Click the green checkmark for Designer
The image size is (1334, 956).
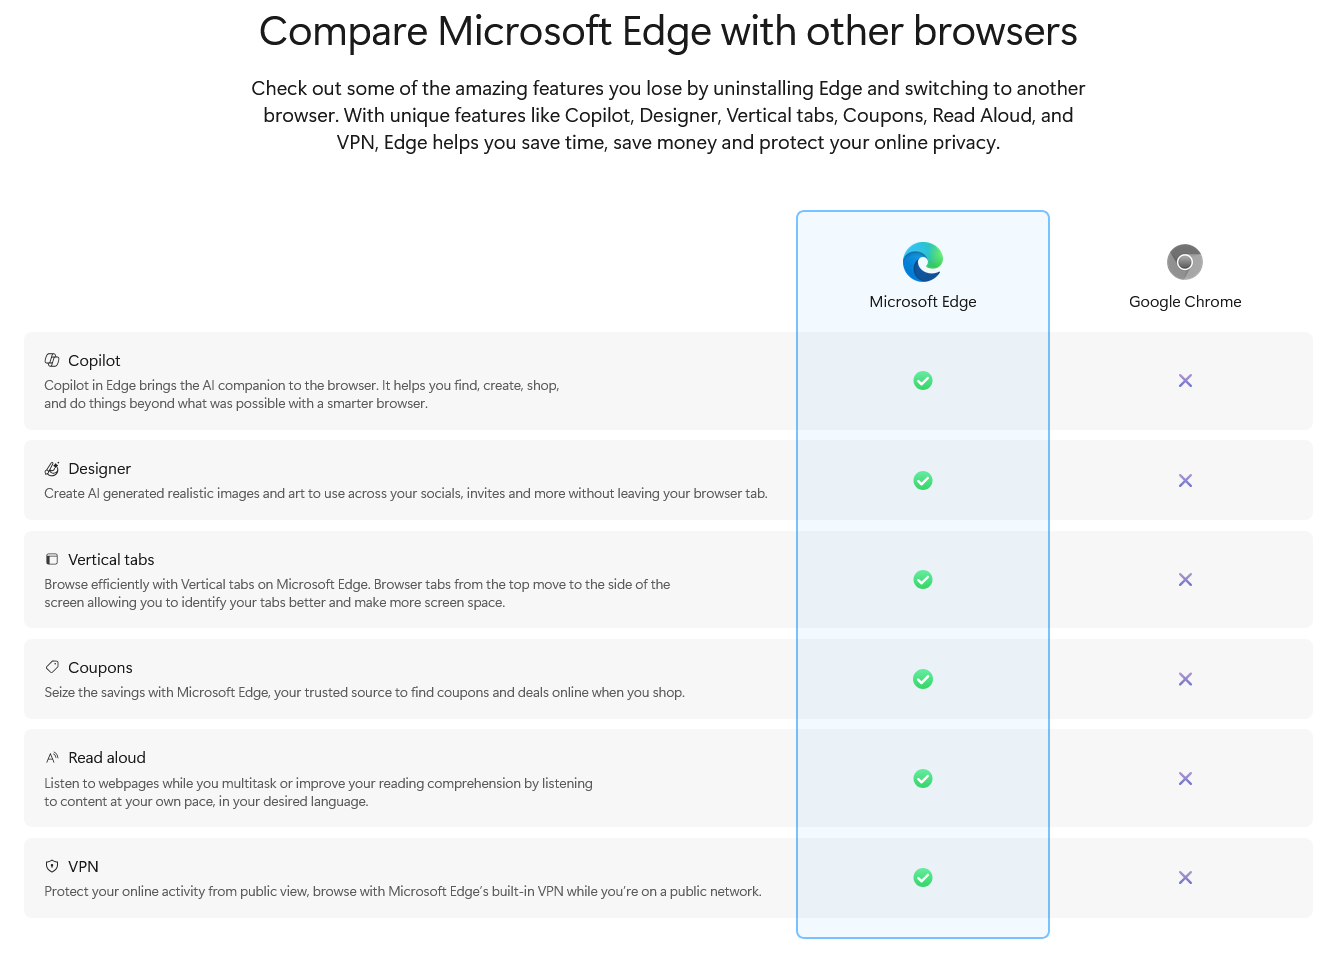923,481
